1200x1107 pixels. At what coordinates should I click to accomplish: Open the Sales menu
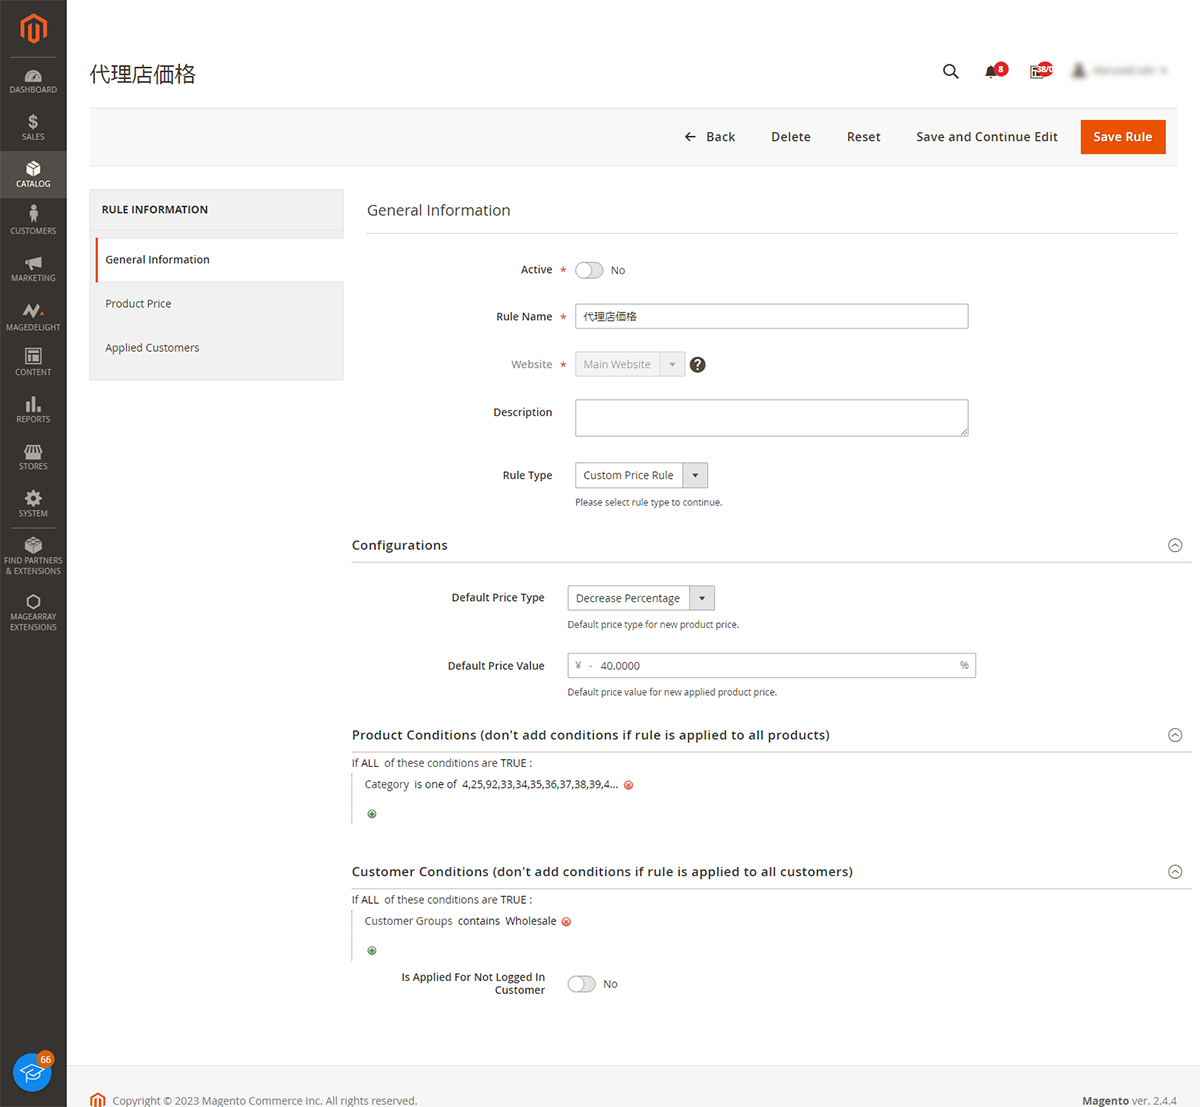pyautogui.click(x=33, y=128)
